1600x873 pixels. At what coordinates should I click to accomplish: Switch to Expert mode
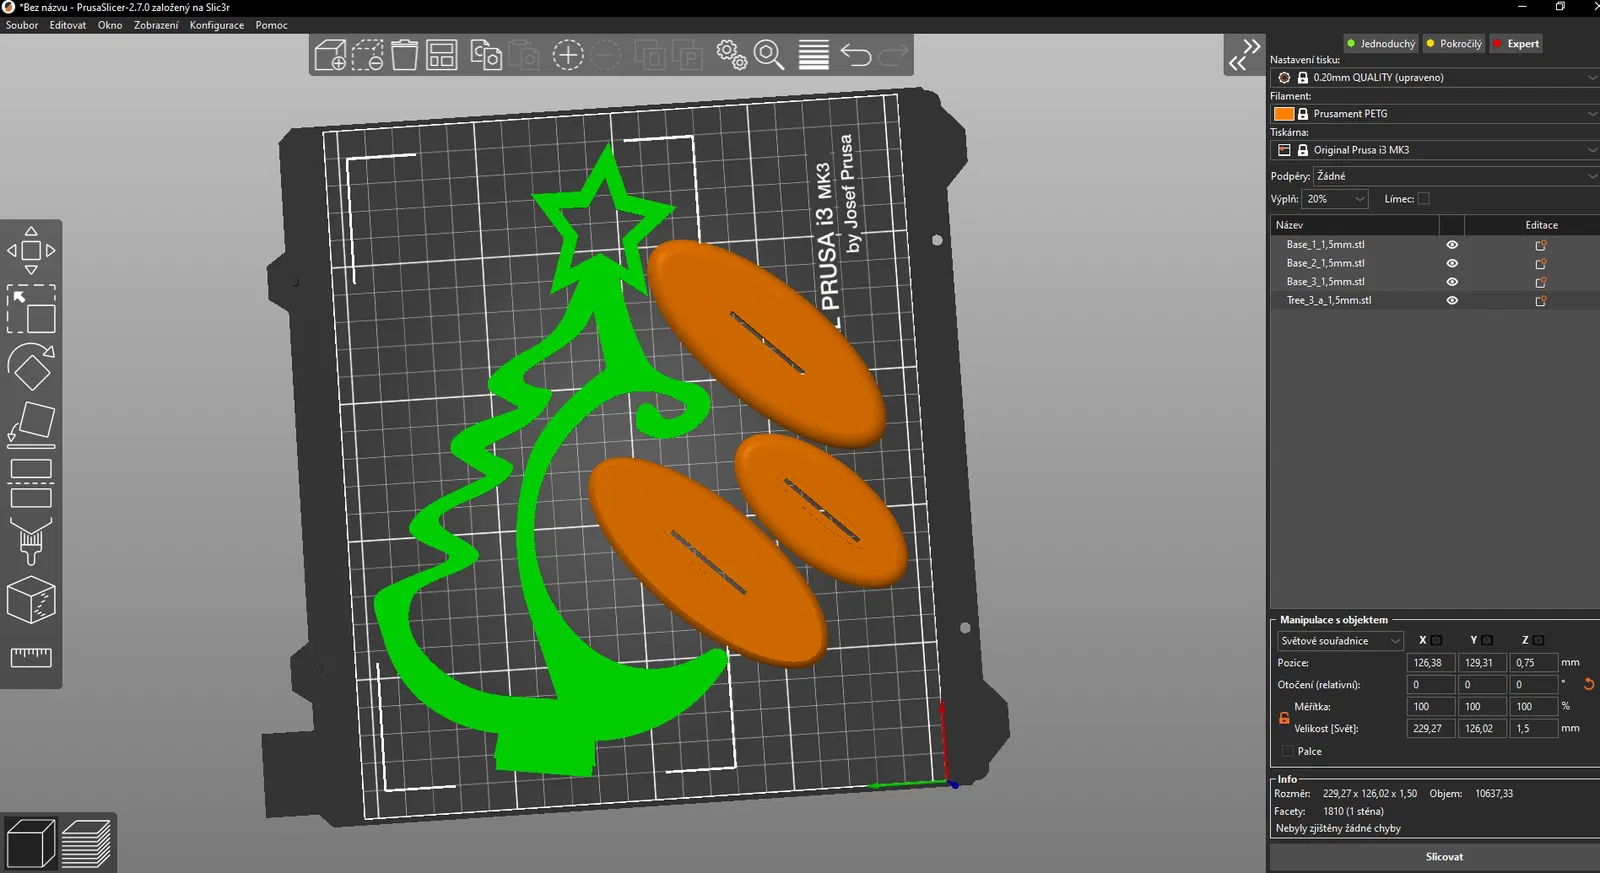pyautogui.click(x=1516, y=44)
